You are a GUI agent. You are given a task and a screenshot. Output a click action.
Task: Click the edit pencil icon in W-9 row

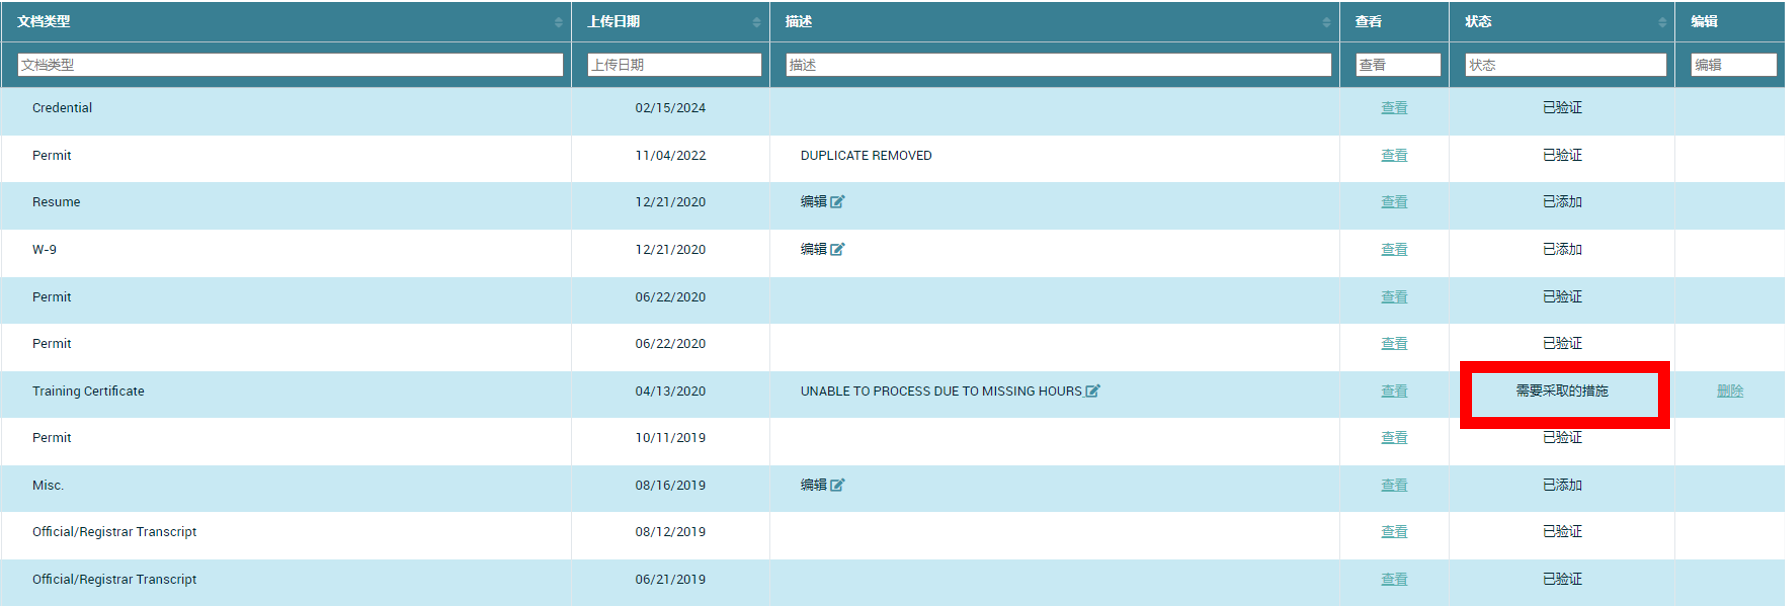point(837,250)
